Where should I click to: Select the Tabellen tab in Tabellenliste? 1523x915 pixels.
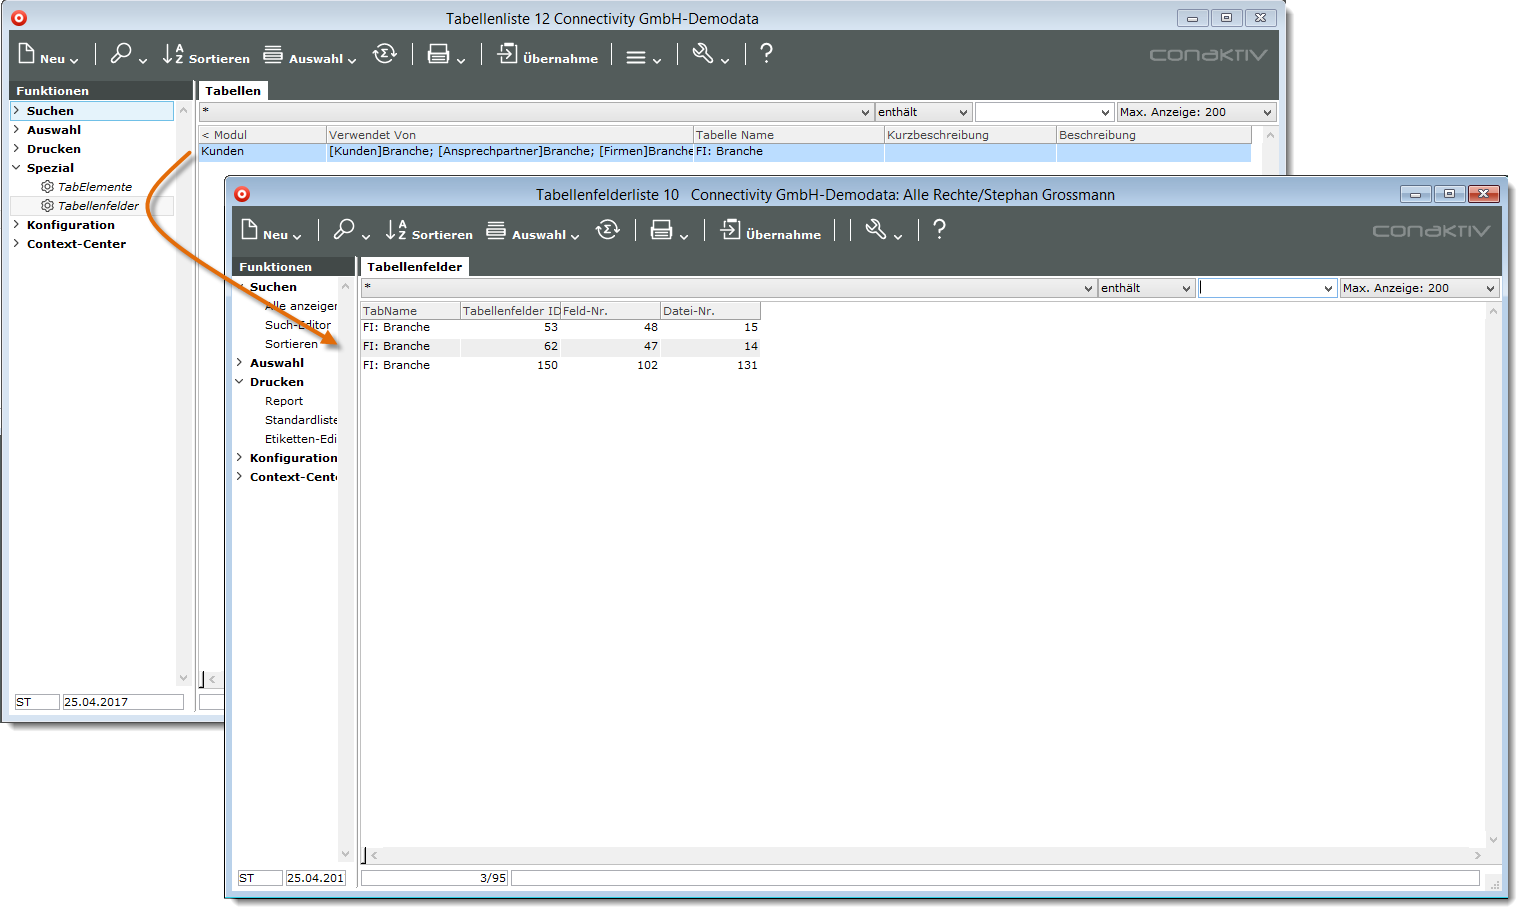pyautogui.click(x=233, y=91)
